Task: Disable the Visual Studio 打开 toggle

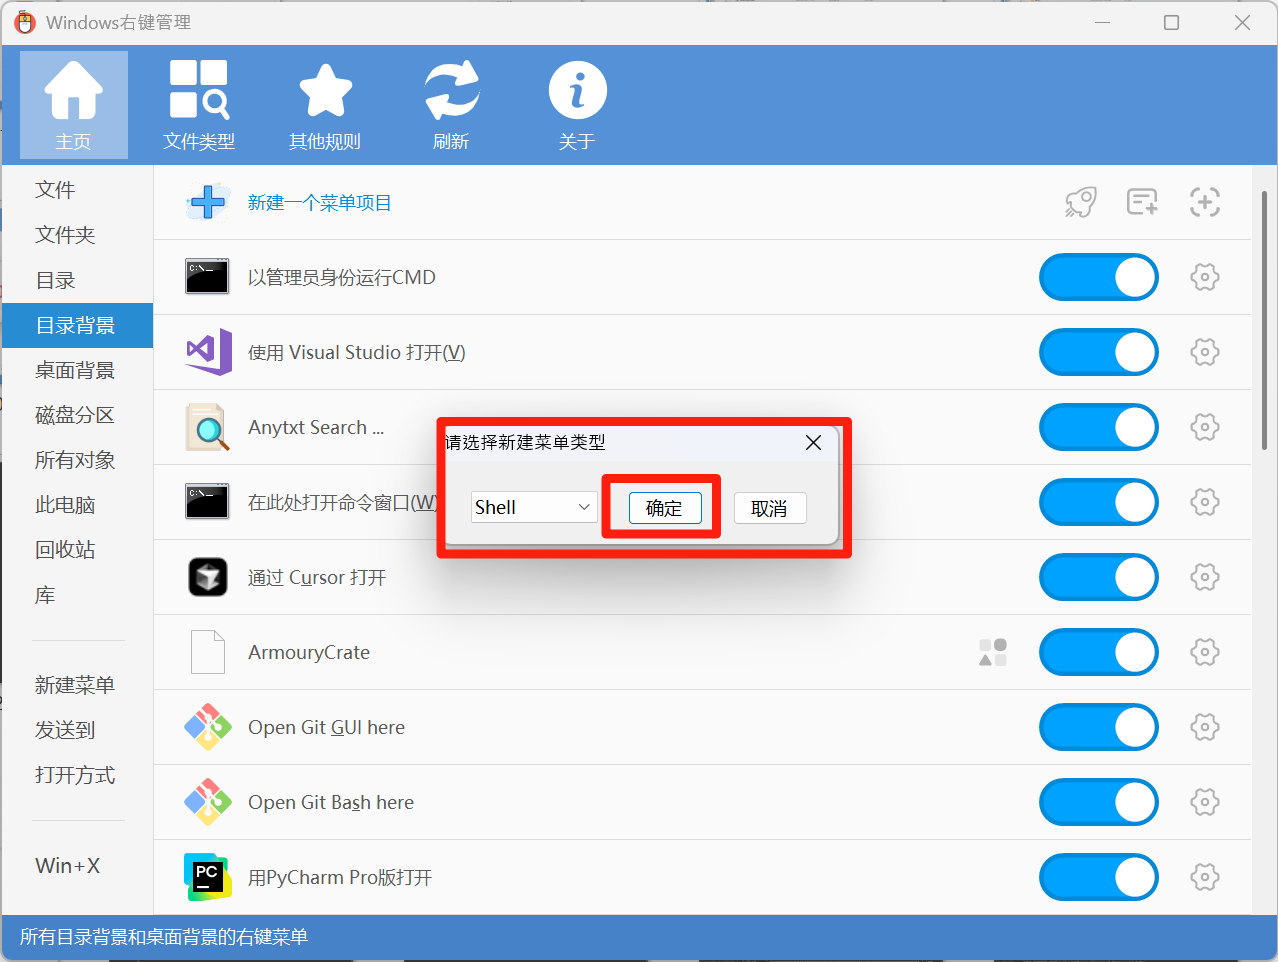Action: (1099, 352)
